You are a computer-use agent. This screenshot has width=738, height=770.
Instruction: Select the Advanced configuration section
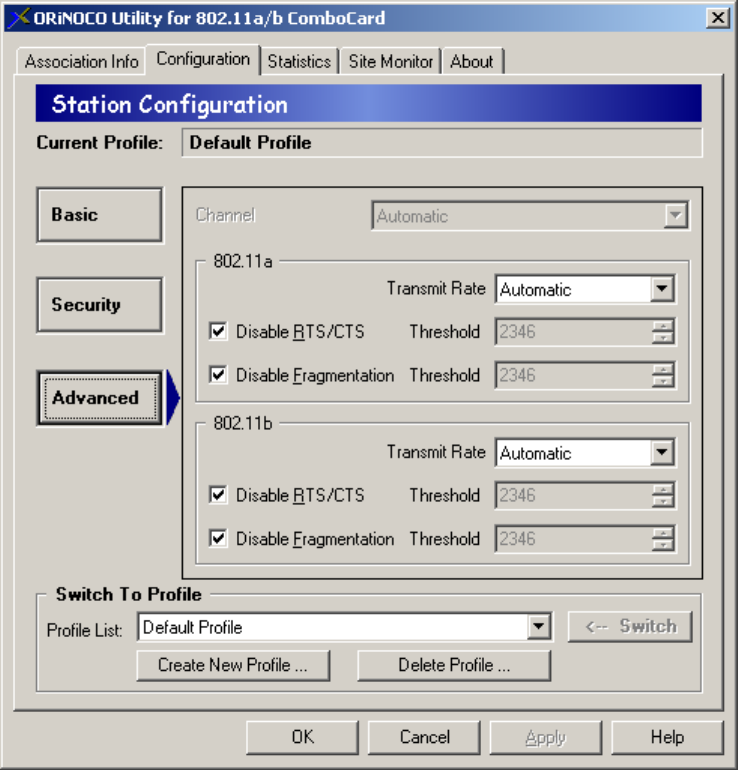100,398
